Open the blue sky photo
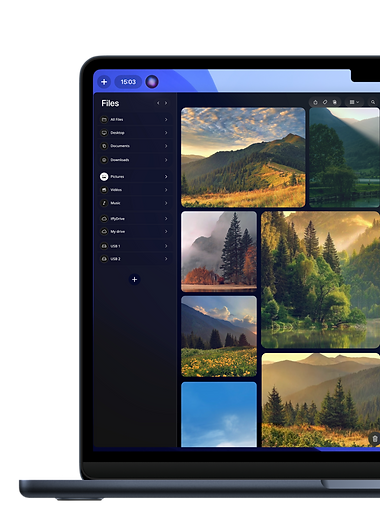 click(219, 414)
